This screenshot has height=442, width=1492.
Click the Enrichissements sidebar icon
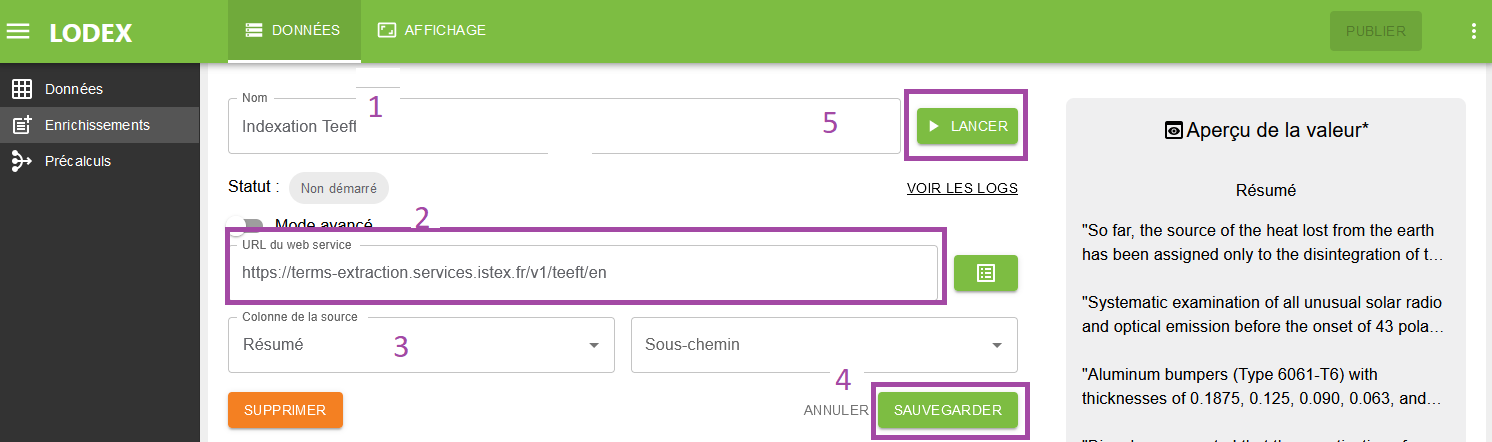tap(21, 125)
